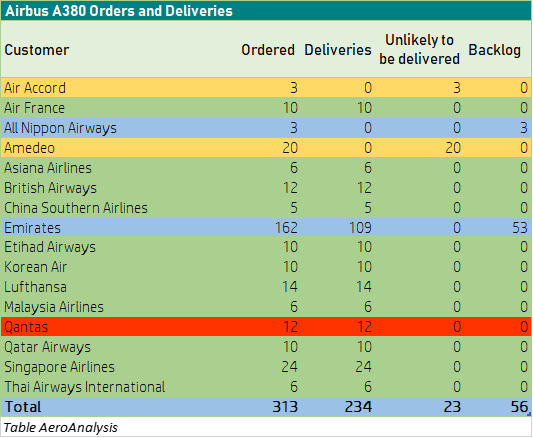Click the 'Thai Airways International' customer cell
This screenshot has height=438, width=533.
coord(85,387)
